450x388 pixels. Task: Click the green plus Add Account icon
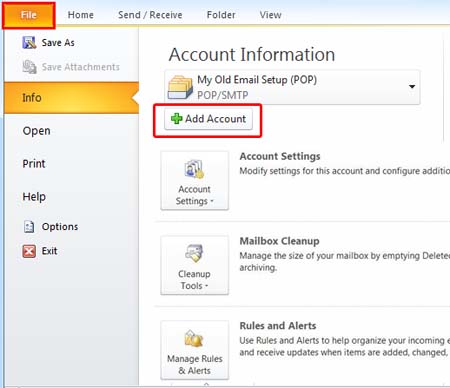[176, 118]
